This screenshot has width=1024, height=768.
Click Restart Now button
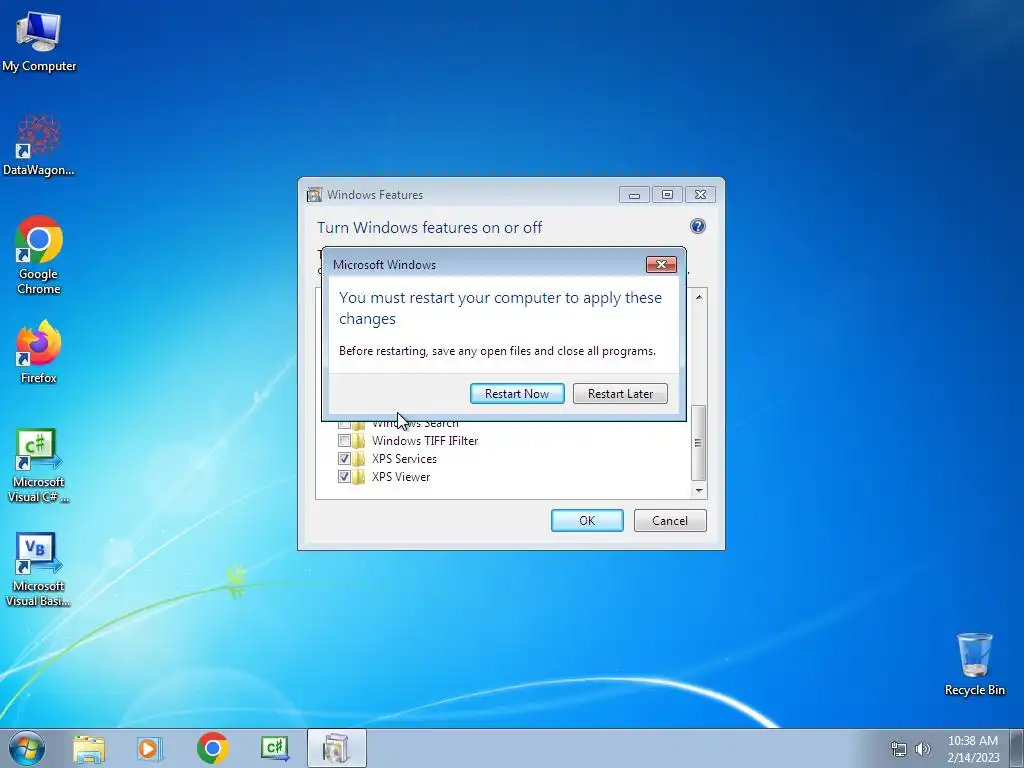517,393
